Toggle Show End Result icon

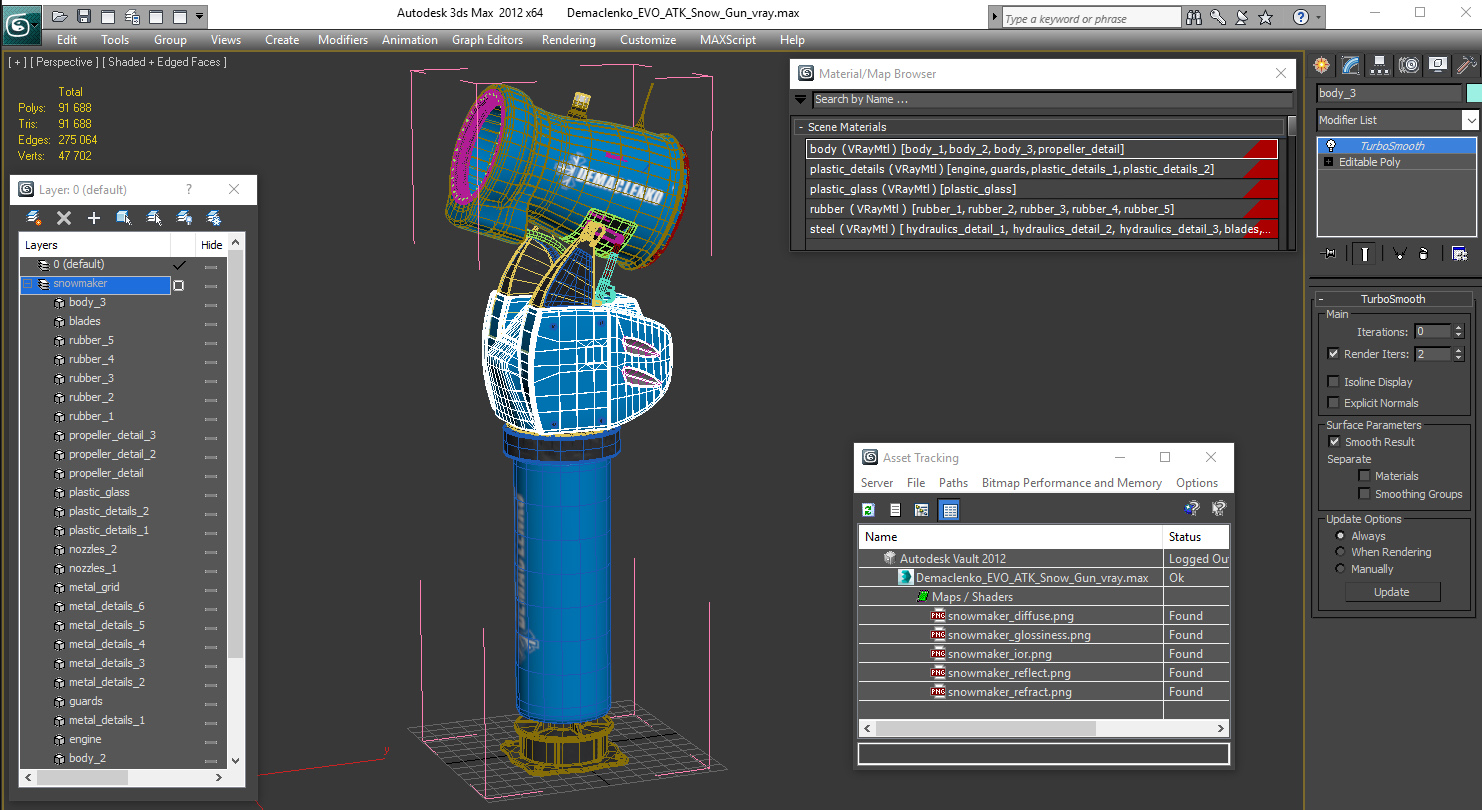click(1364, 254)
